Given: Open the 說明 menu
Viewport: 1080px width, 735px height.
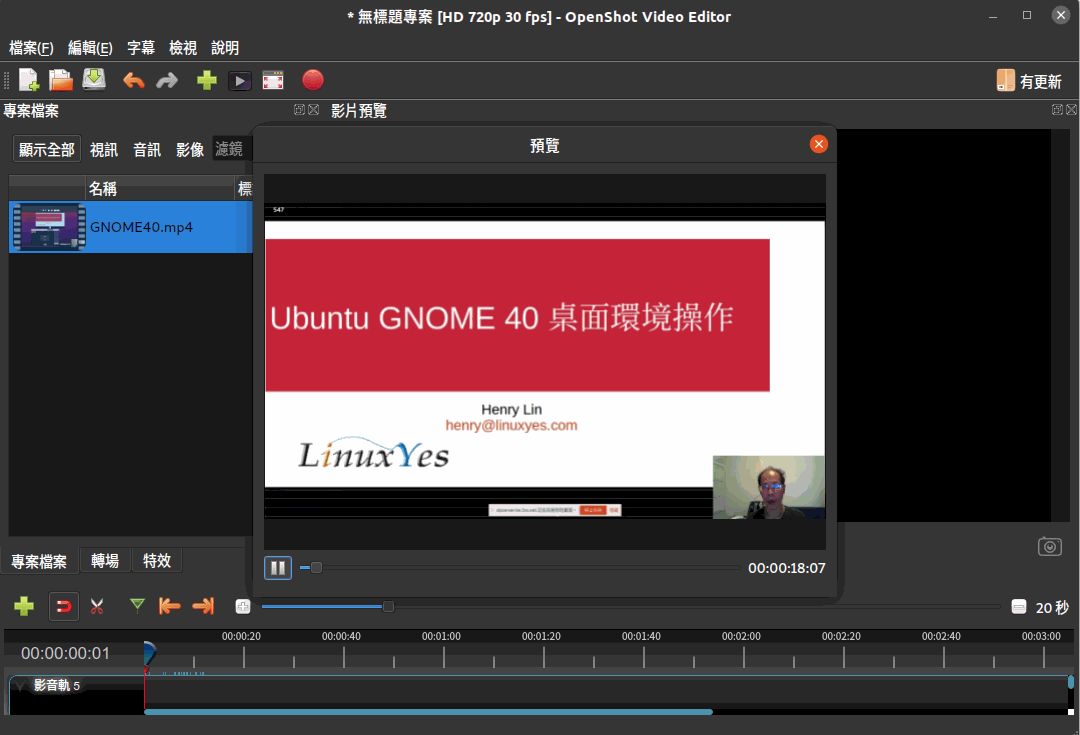Looking at the screenshot, I should (x=225, y=48).
